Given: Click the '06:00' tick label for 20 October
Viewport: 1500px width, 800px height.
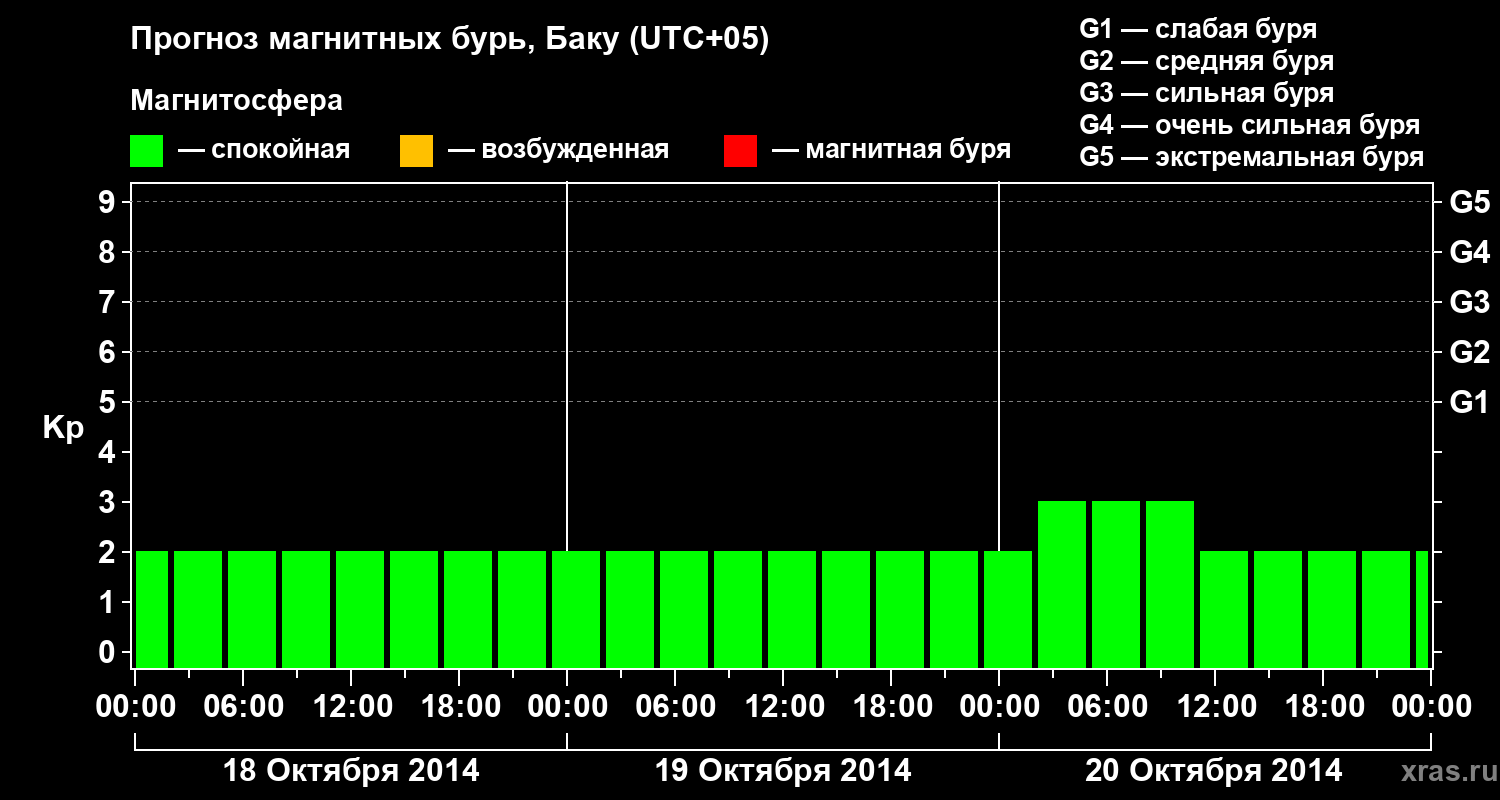Looking at the screenshot, I should point(1107,707).
